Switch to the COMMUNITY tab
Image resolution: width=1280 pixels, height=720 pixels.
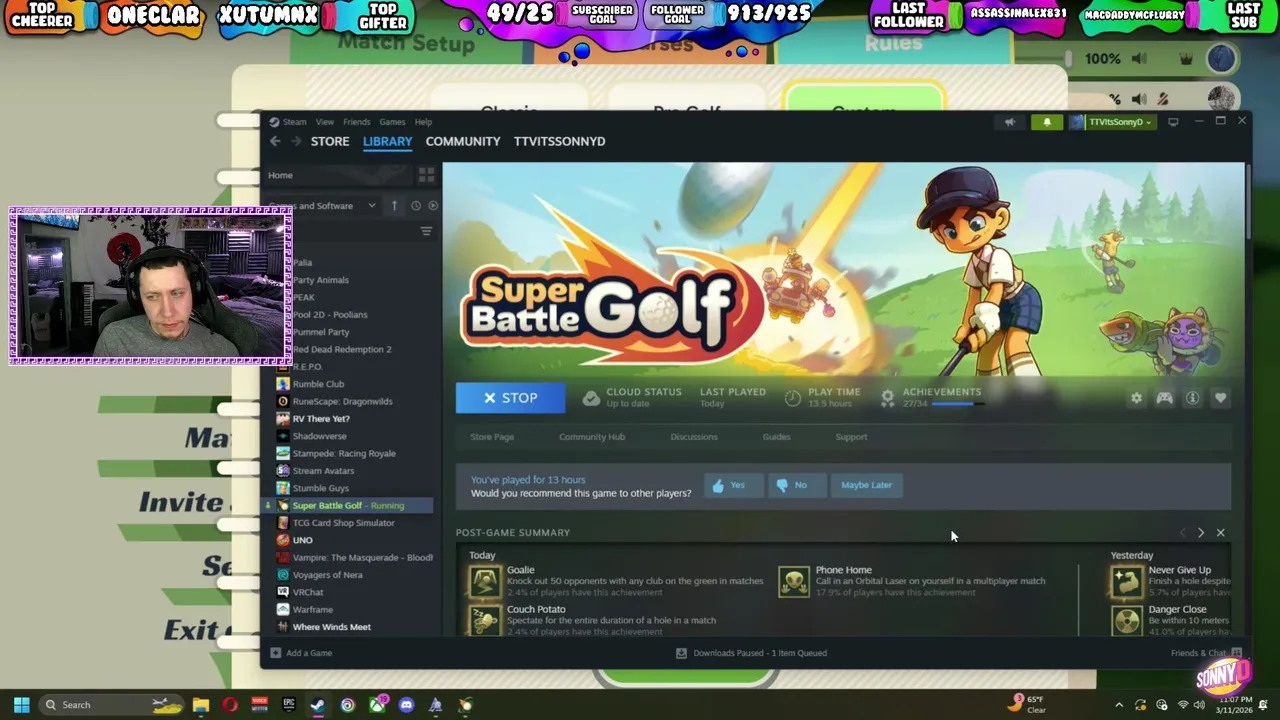click(x=463, y=141)
